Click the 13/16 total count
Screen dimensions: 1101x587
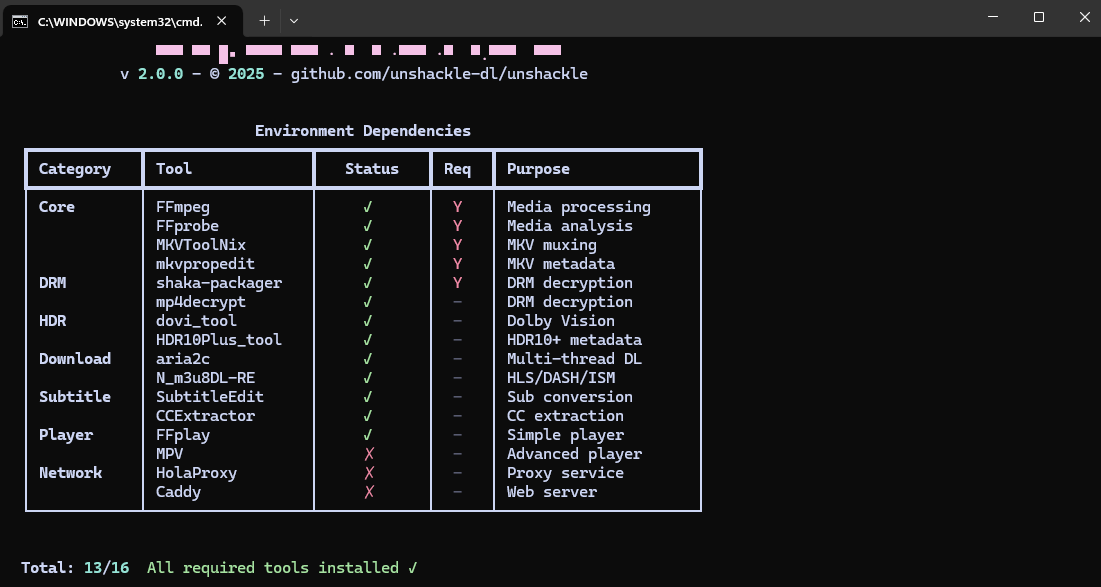(x=107, y=568)
